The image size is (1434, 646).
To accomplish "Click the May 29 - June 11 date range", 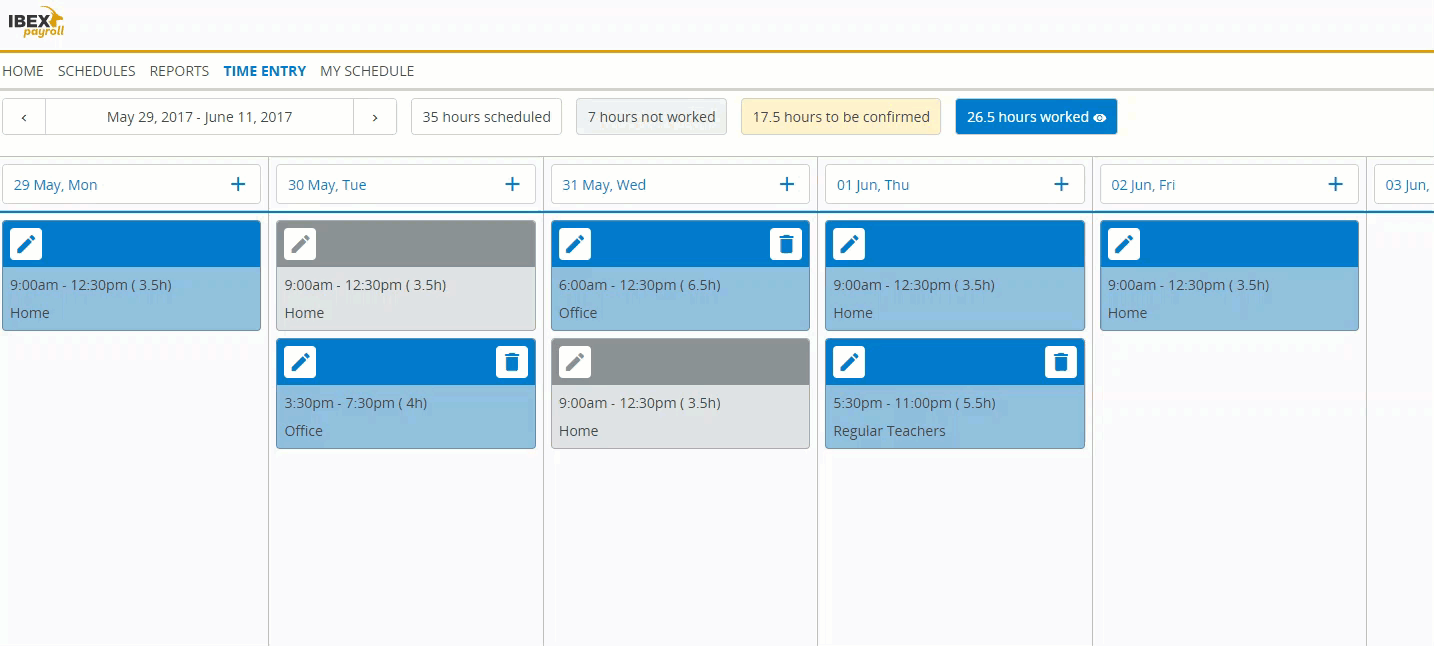I will click(200, 117).
